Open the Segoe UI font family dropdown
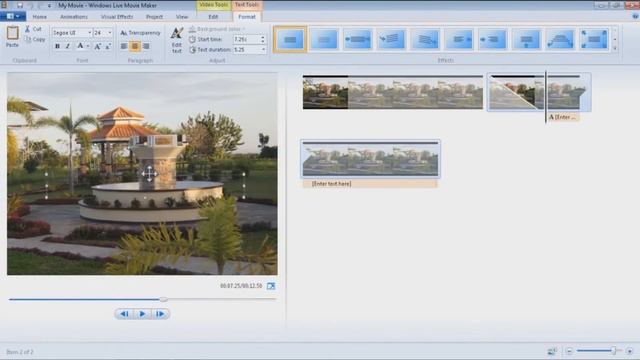 pos(89,33)
